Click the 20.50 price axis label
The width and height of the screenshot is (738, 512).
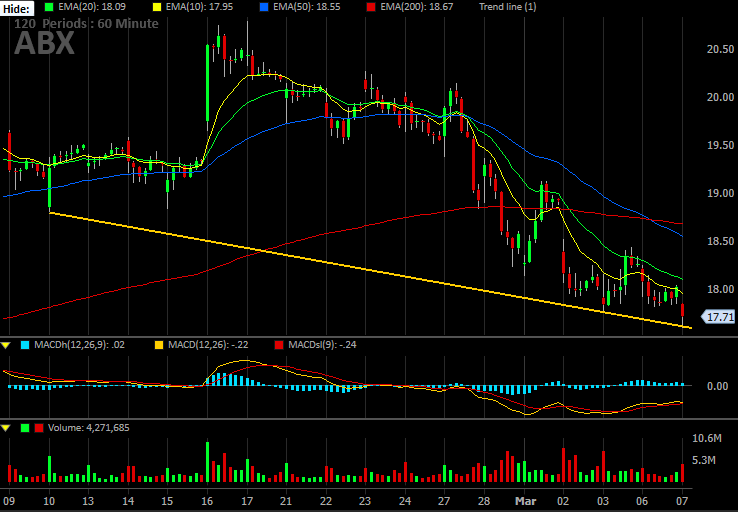[x=721, y=49]
